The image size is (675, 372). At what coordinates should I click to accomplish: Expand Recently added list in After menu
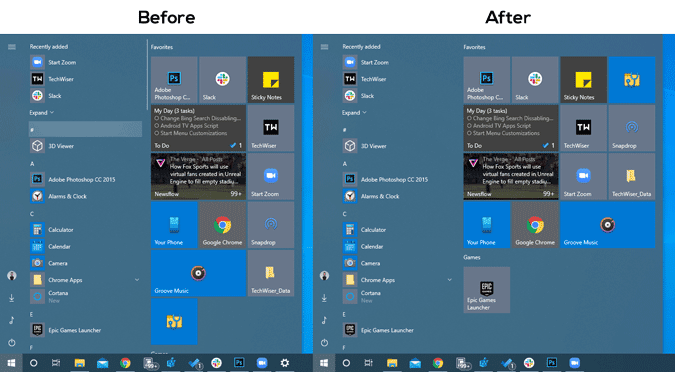[354, 112]
